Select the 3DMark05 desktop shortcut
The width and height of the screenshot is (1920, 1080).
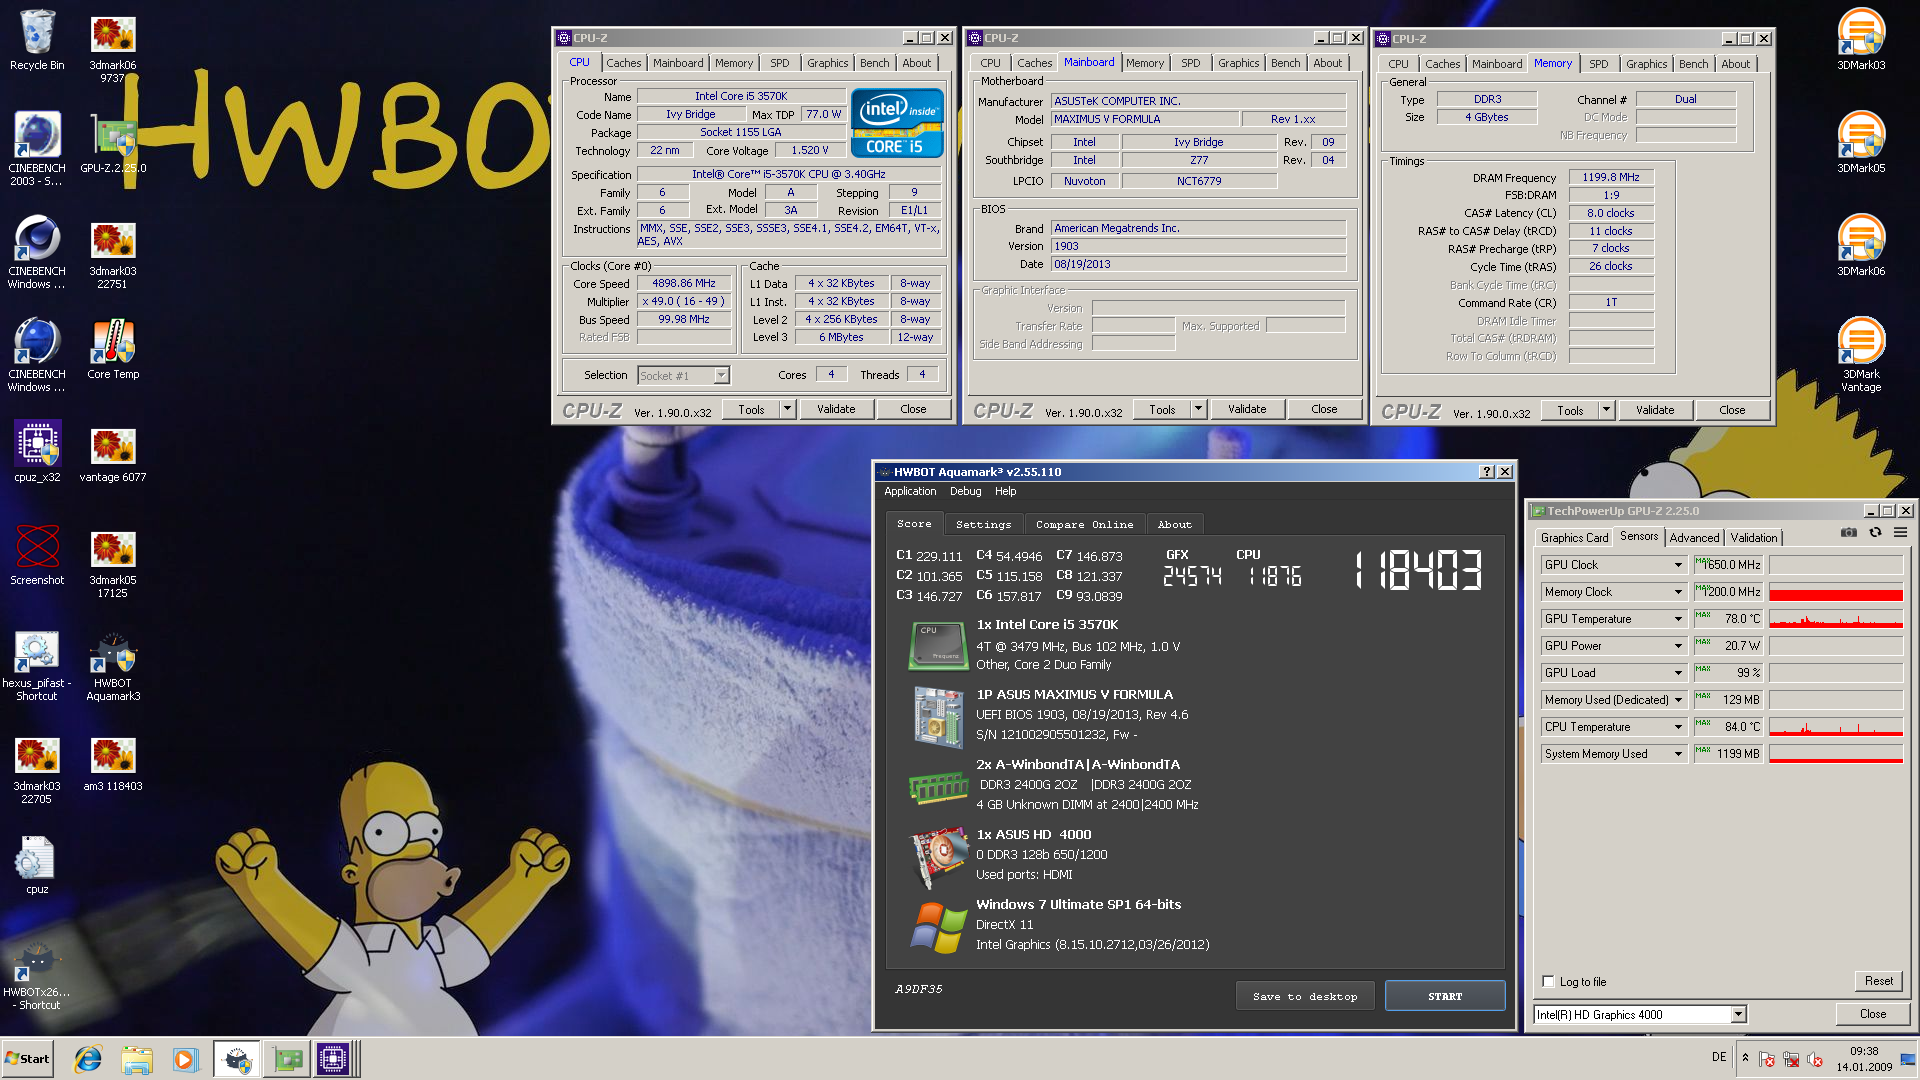click(1861, 142)
